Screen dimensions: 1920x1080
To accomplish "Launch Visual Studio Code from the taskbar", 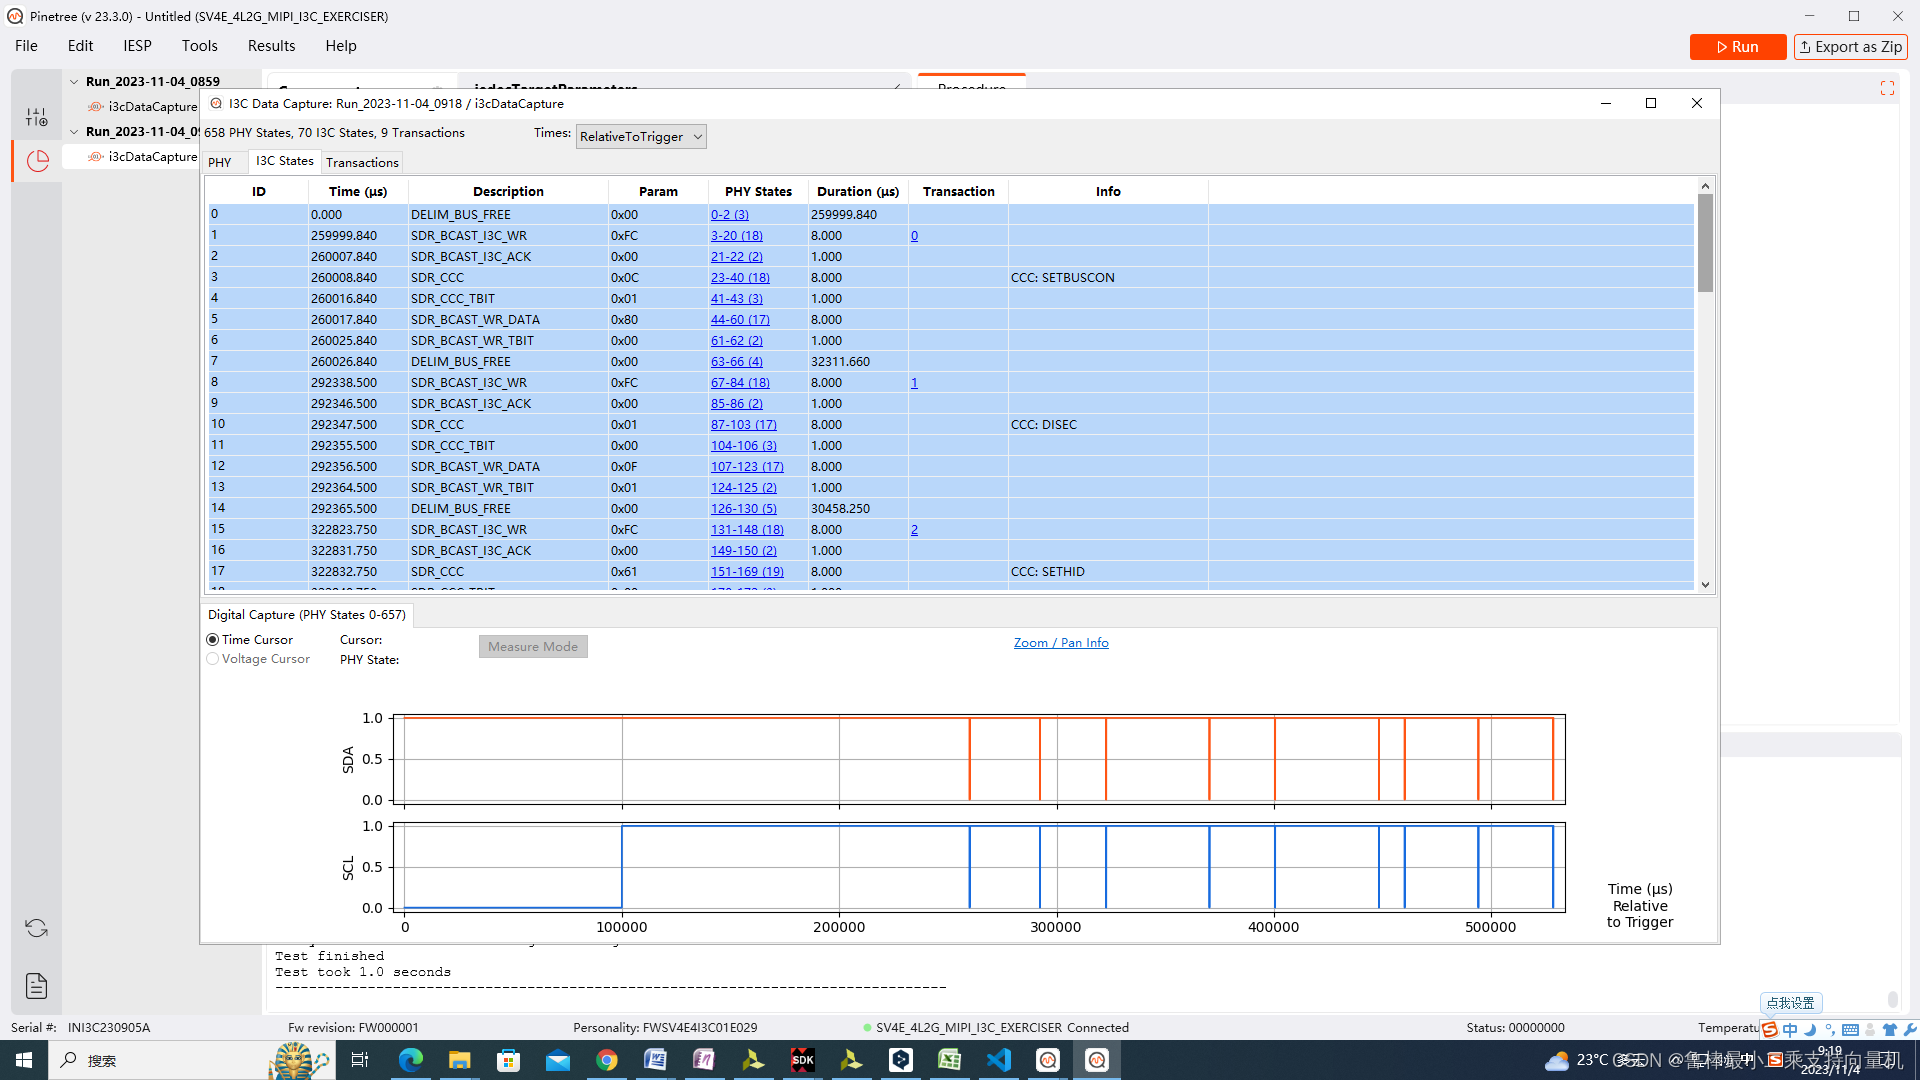I will [999, 1060].
